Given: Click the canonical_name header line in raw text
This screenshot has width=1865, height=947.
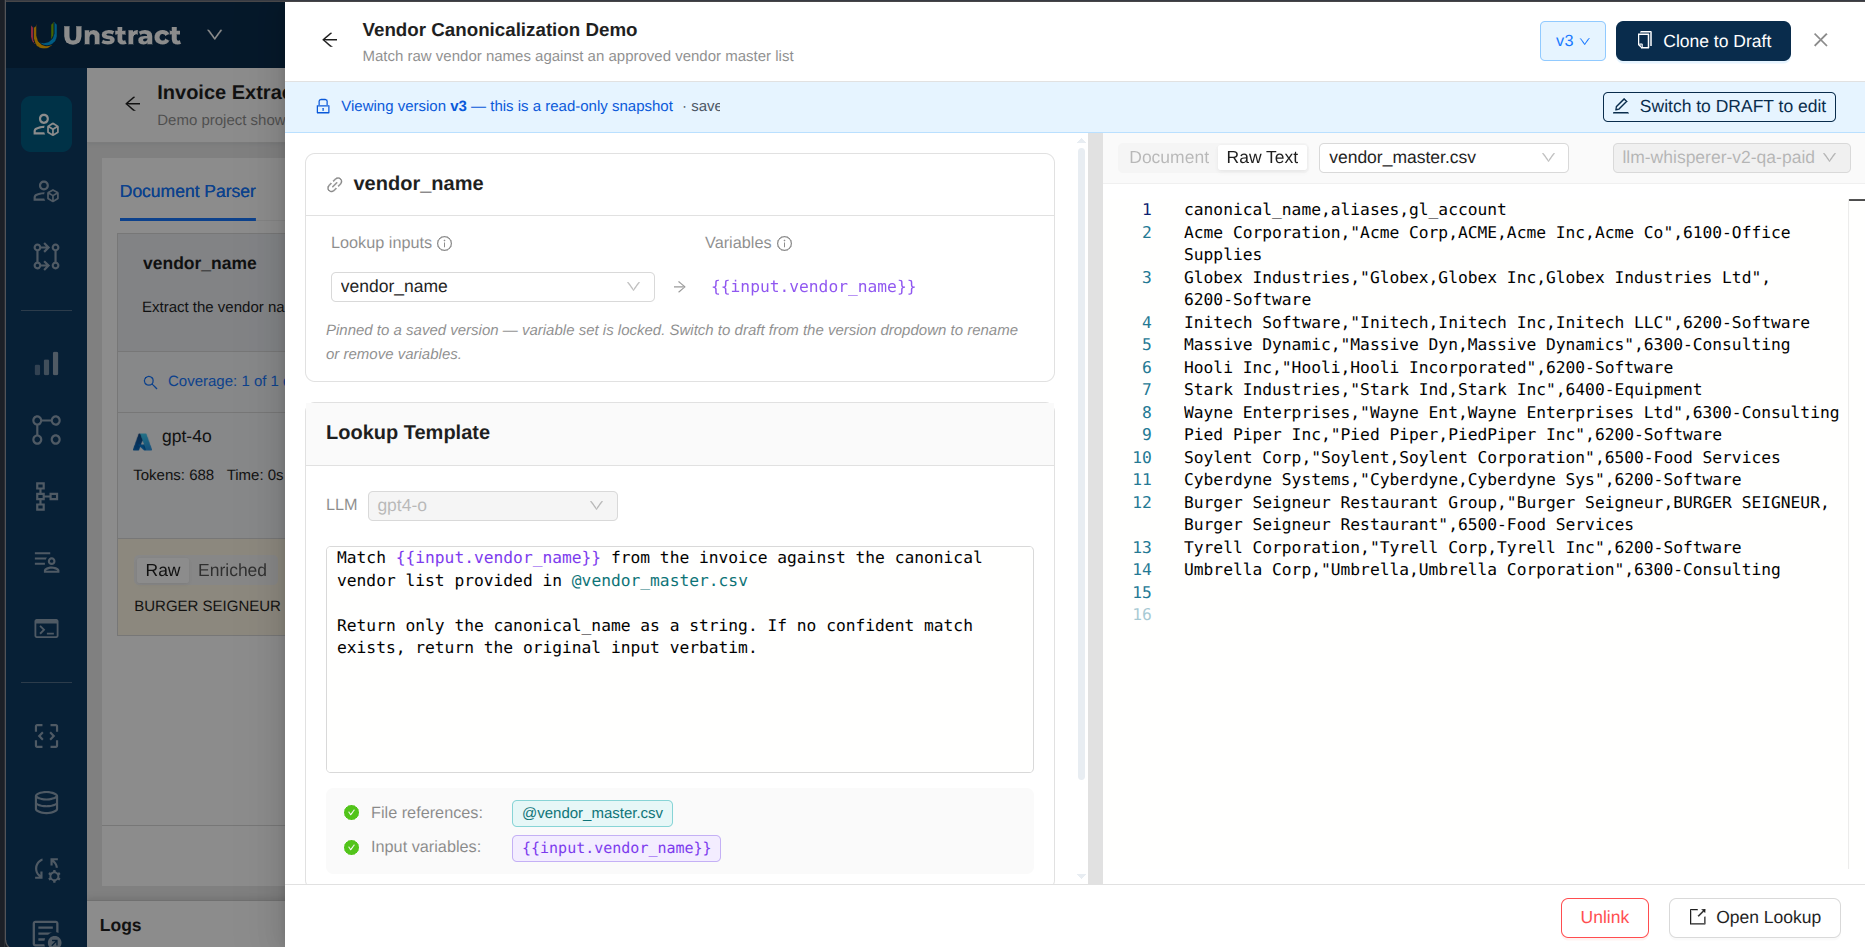Looking at the screenshot, I should [1345, 210].
